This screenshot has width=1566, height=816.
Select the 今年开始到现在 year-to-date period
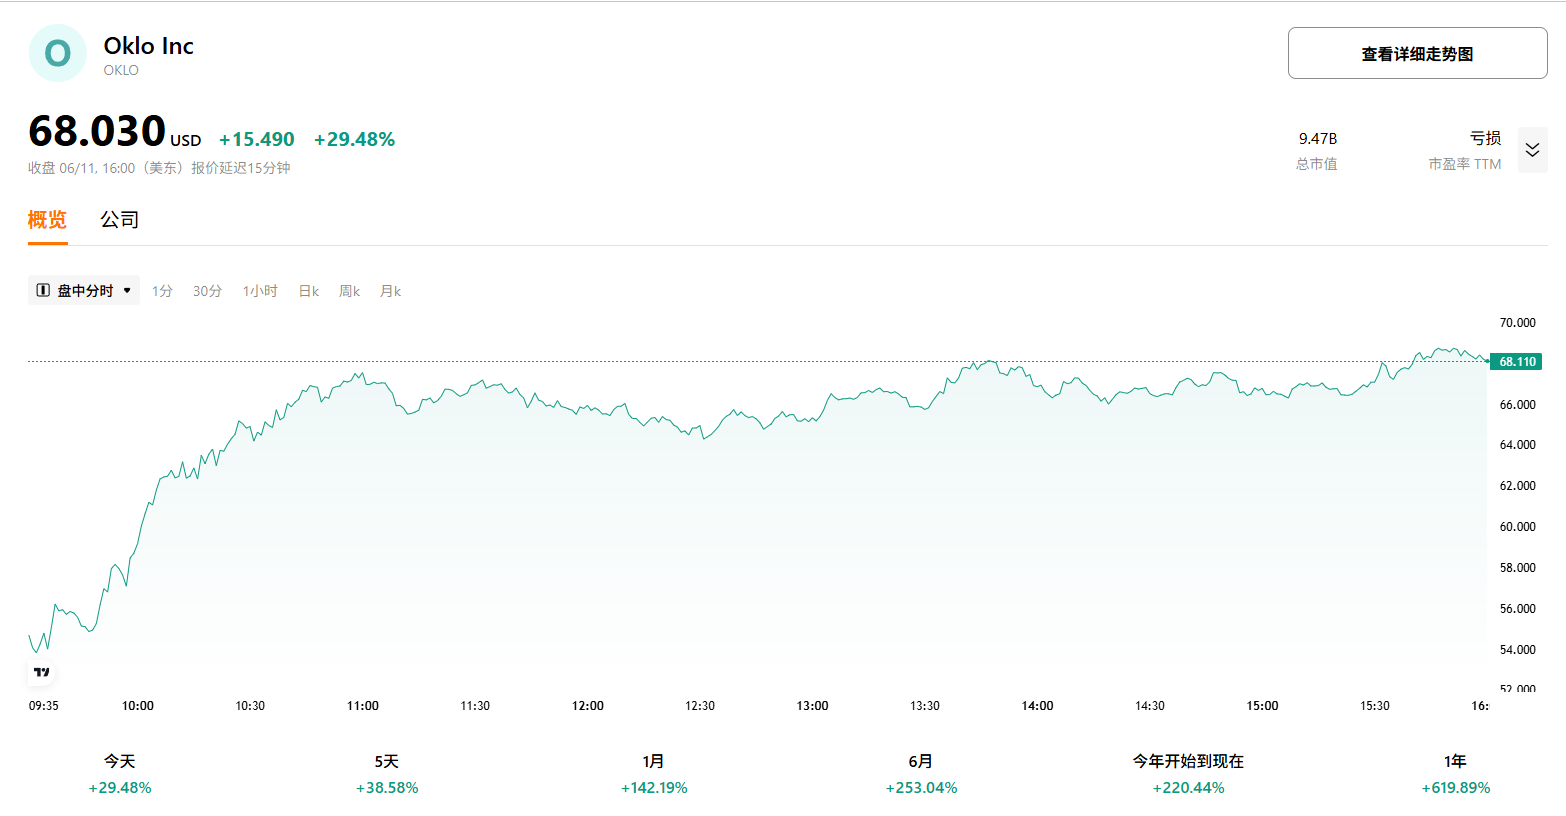click(x=1188, y=774)
